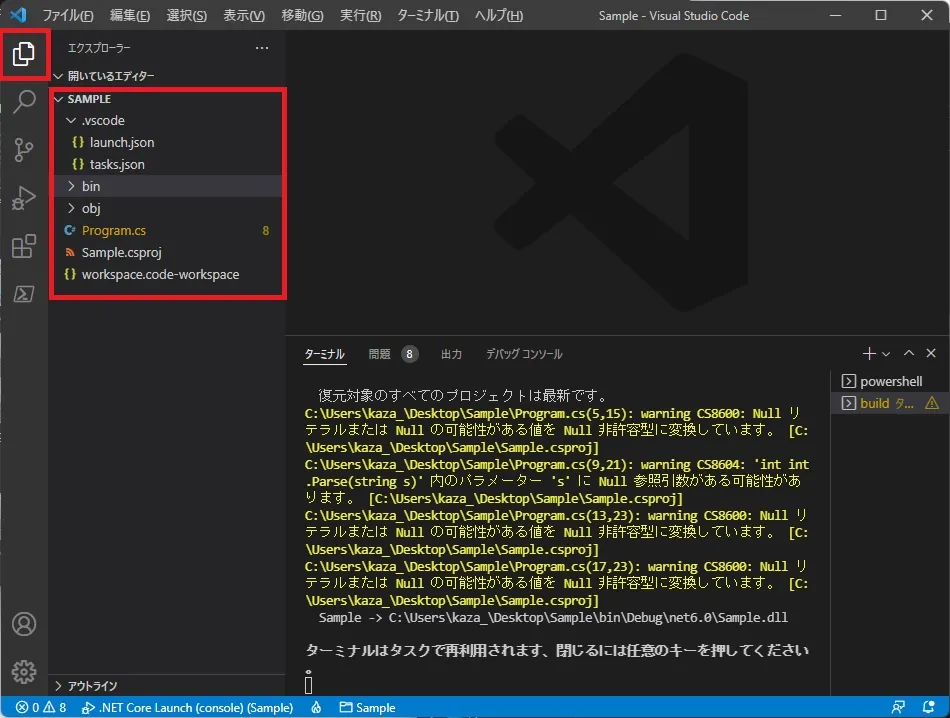Screen dimensions: 950x718
Task: Open the Manage gear icon
Action: tap(24, 671)
